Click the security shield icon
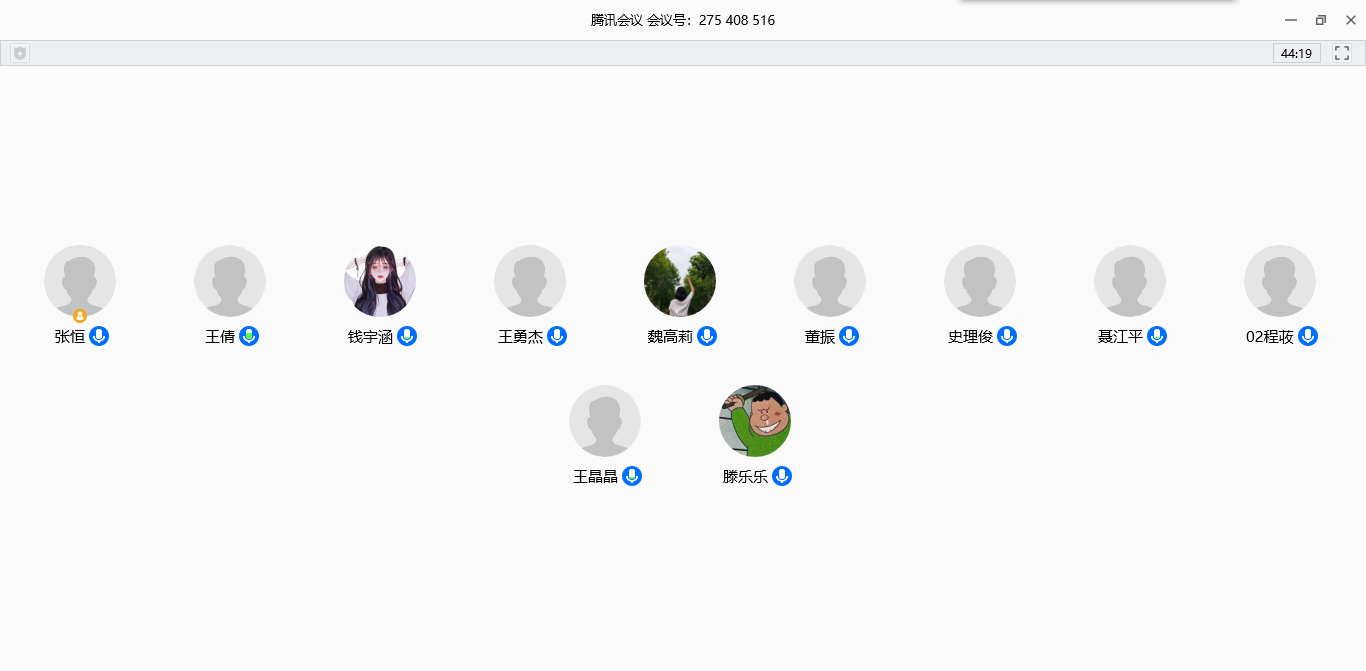Image resolution: width=1366 pixels, height=671 pixels. pyautogui.click(x=20, y=53)
